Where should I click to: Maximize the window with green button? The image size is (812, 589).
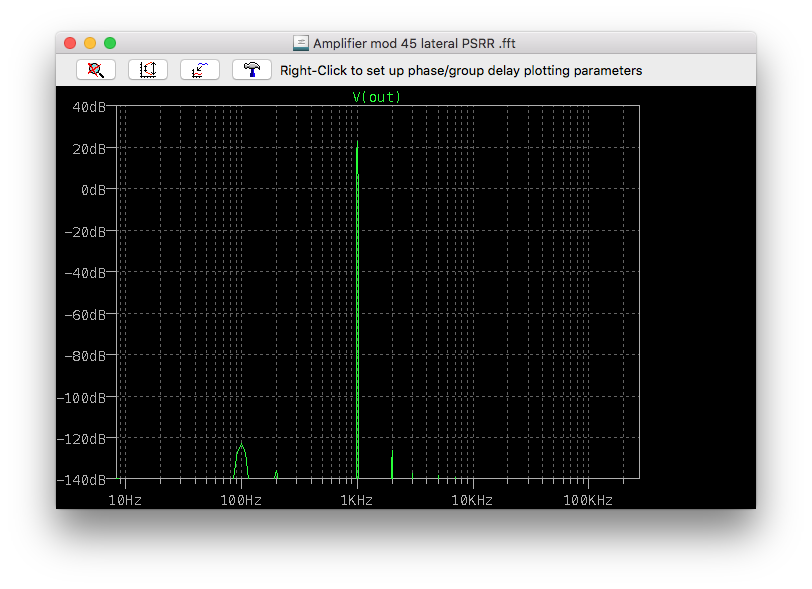pyautogui.click(x=110, y=43)
